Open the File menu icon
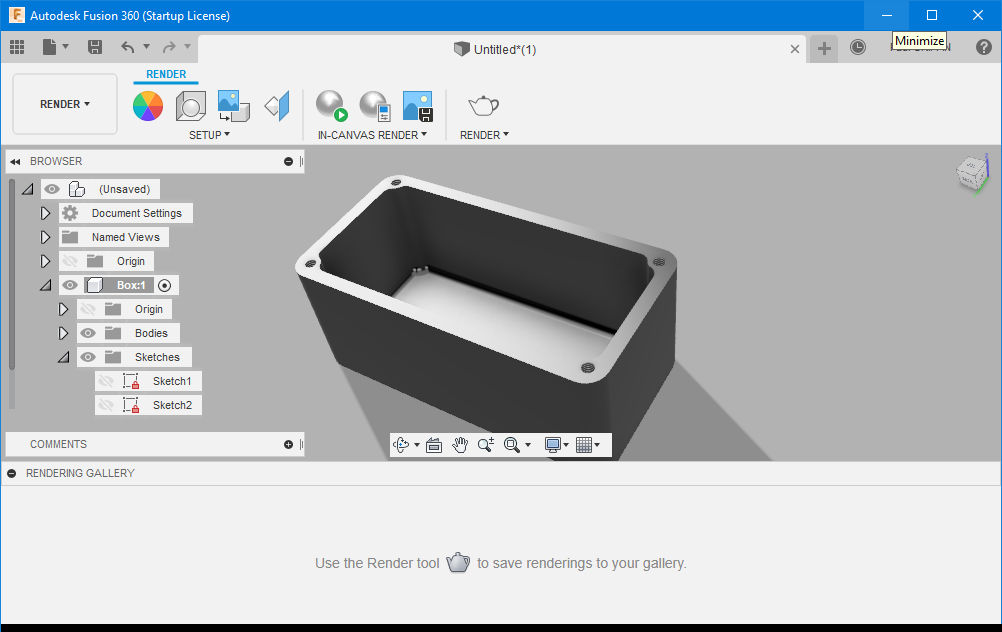Viewport: 1002px width, 632px height. 49,47
